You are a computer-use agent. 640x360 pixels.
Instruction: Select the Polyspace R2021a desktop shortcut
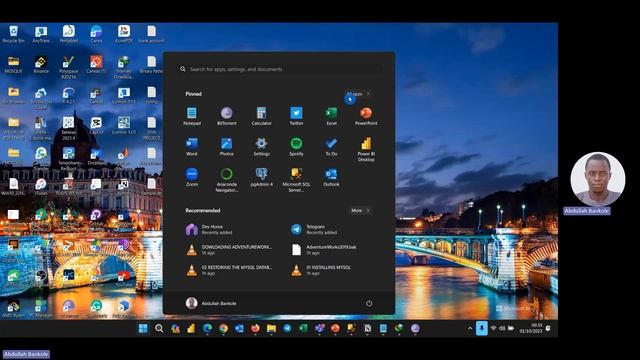pos(69,67)
